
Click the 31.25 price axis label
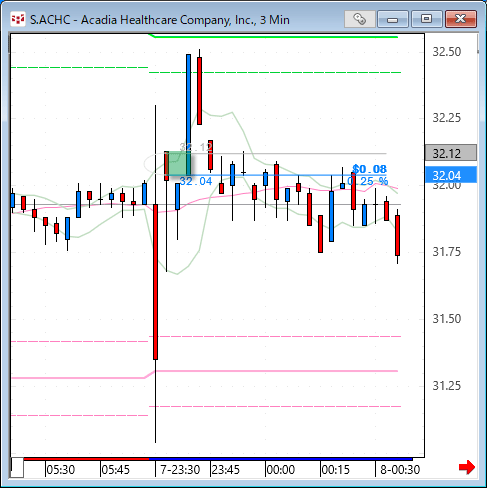[x=447, y=386]
